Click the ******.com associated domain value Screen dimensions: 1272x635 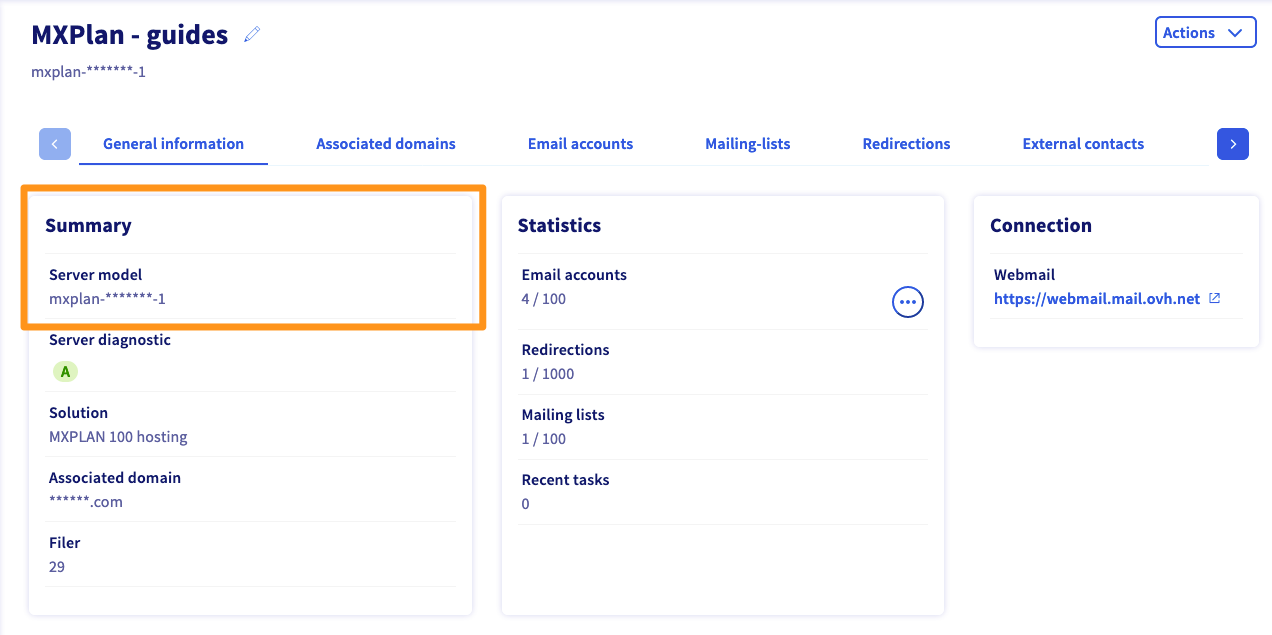click(86, 502)
